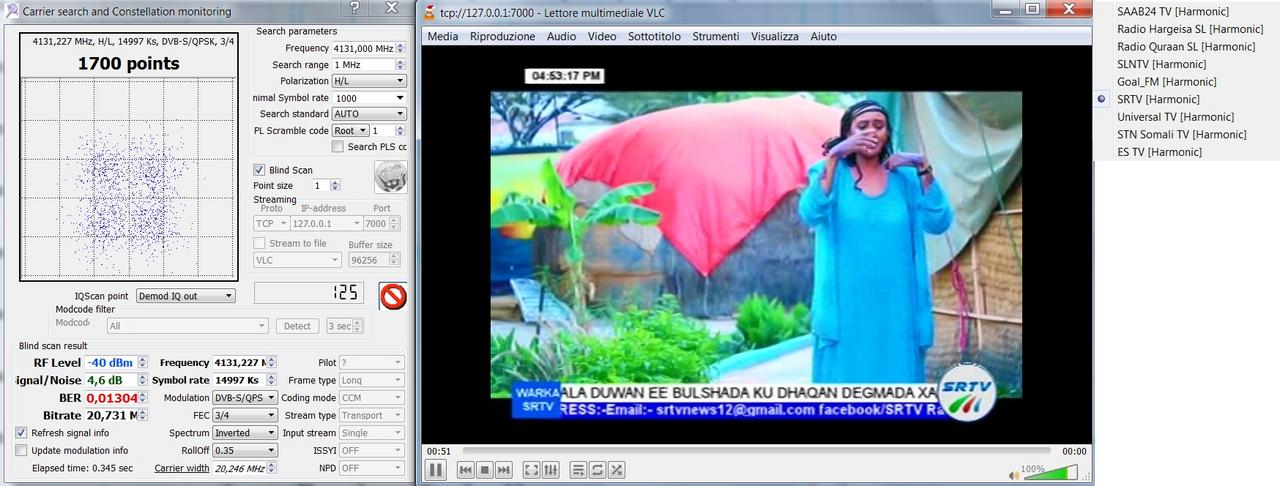Adjust the VLC volume slider
1280x486 pixels.
[x=1052, y=472]
